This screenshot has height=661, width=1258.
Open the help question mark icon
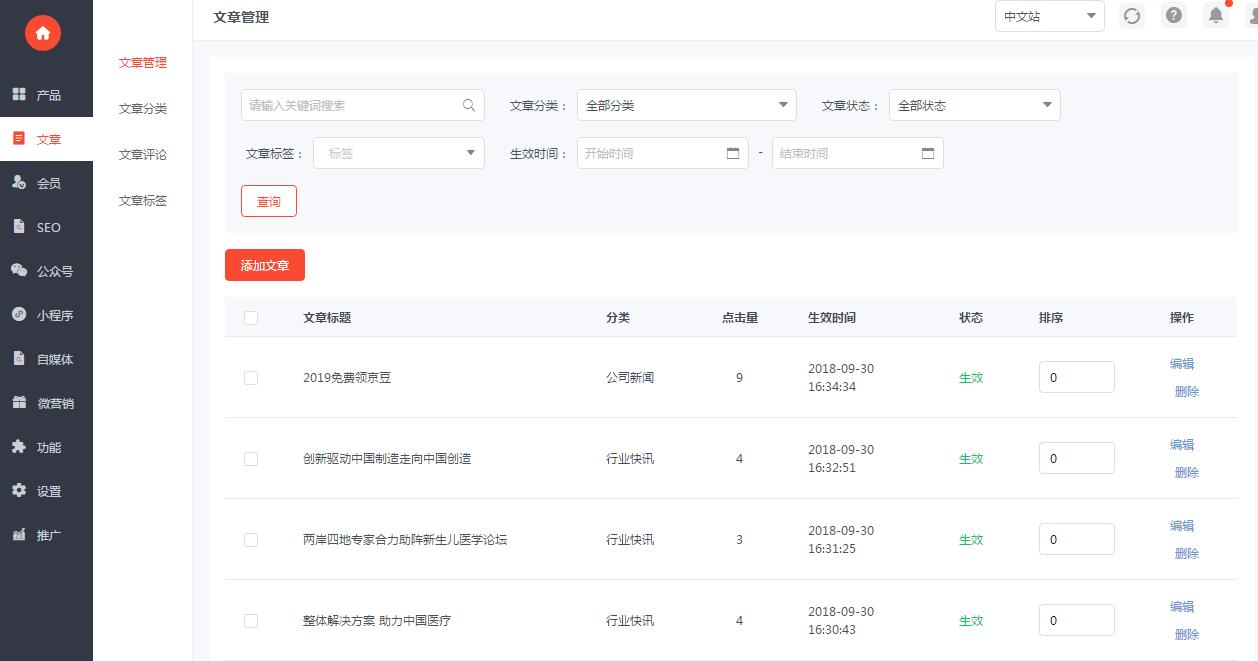click(x=1174, y=16)
